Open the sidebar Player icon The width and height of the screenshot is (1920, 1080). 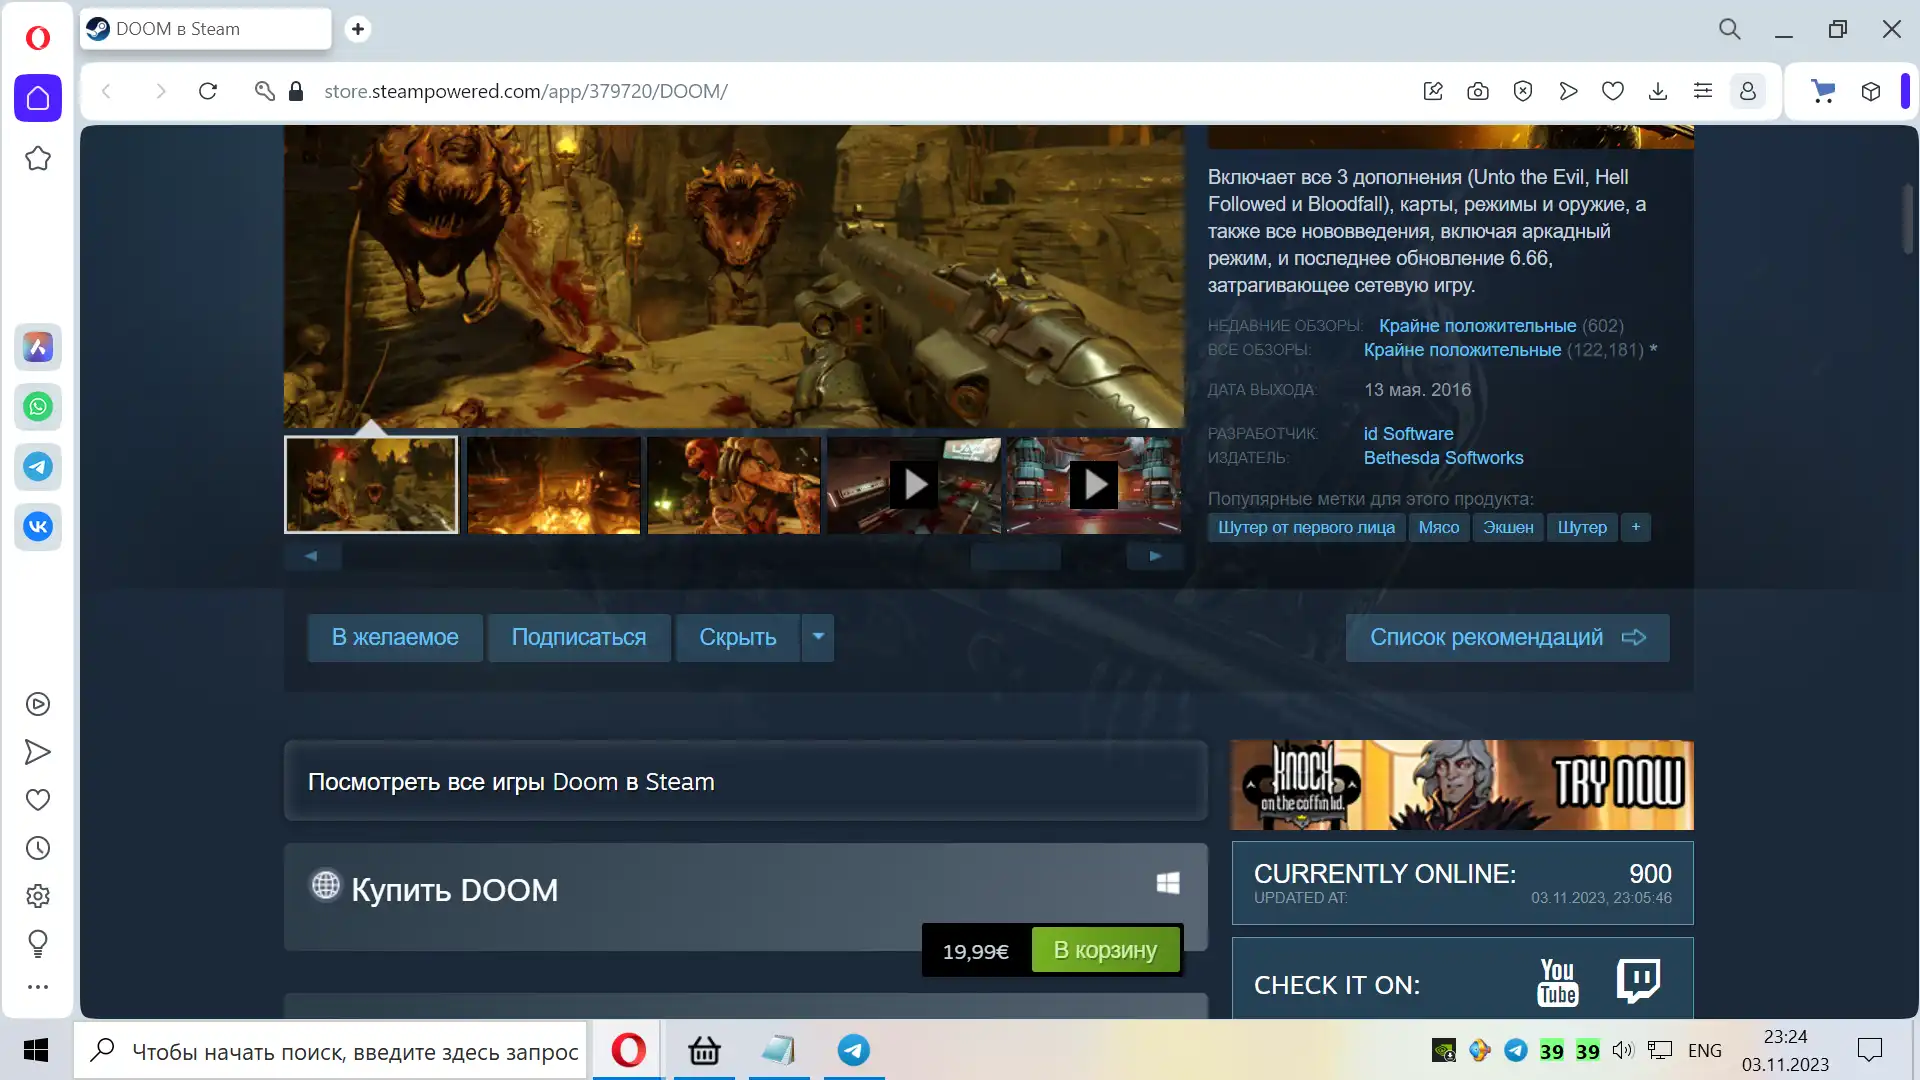point(38,704)
